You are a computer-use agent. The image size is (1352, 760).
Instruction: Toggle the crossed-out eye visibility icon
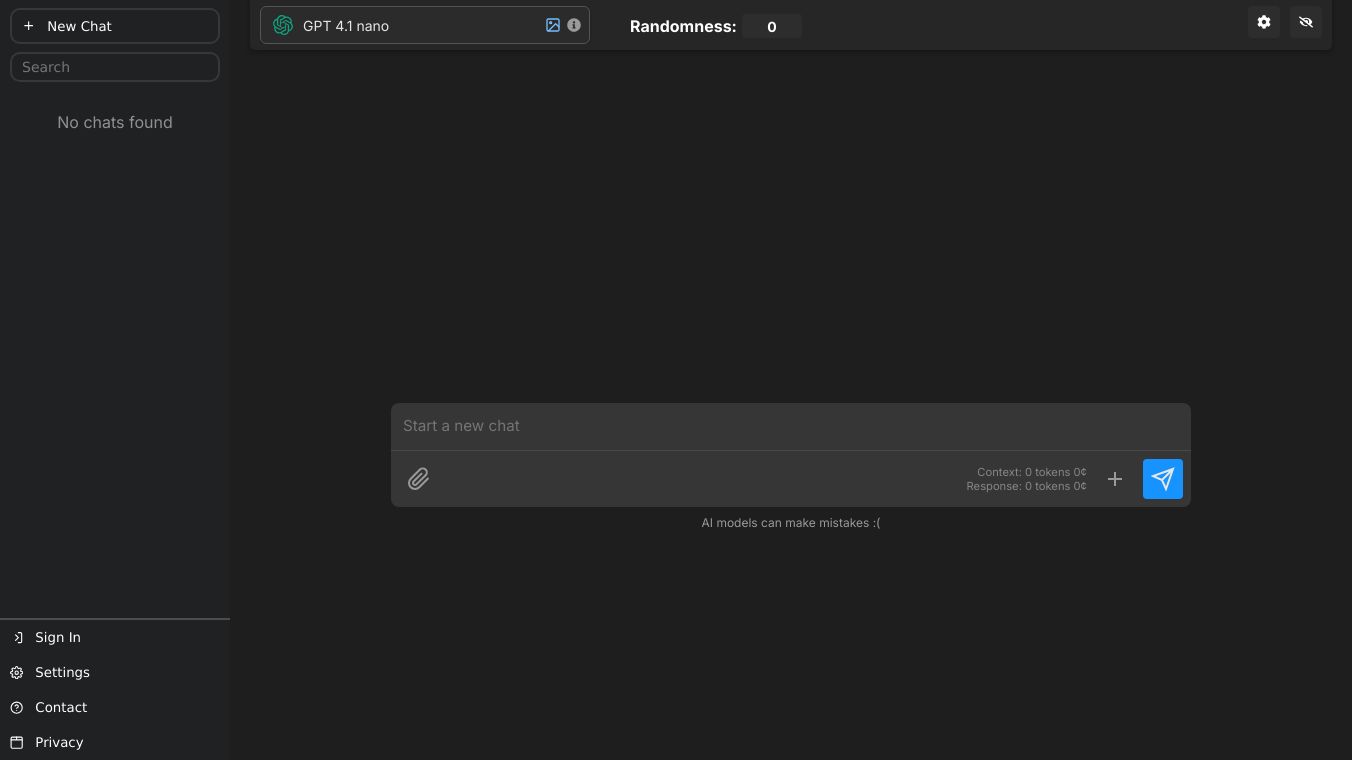[x=1306, y=22]
